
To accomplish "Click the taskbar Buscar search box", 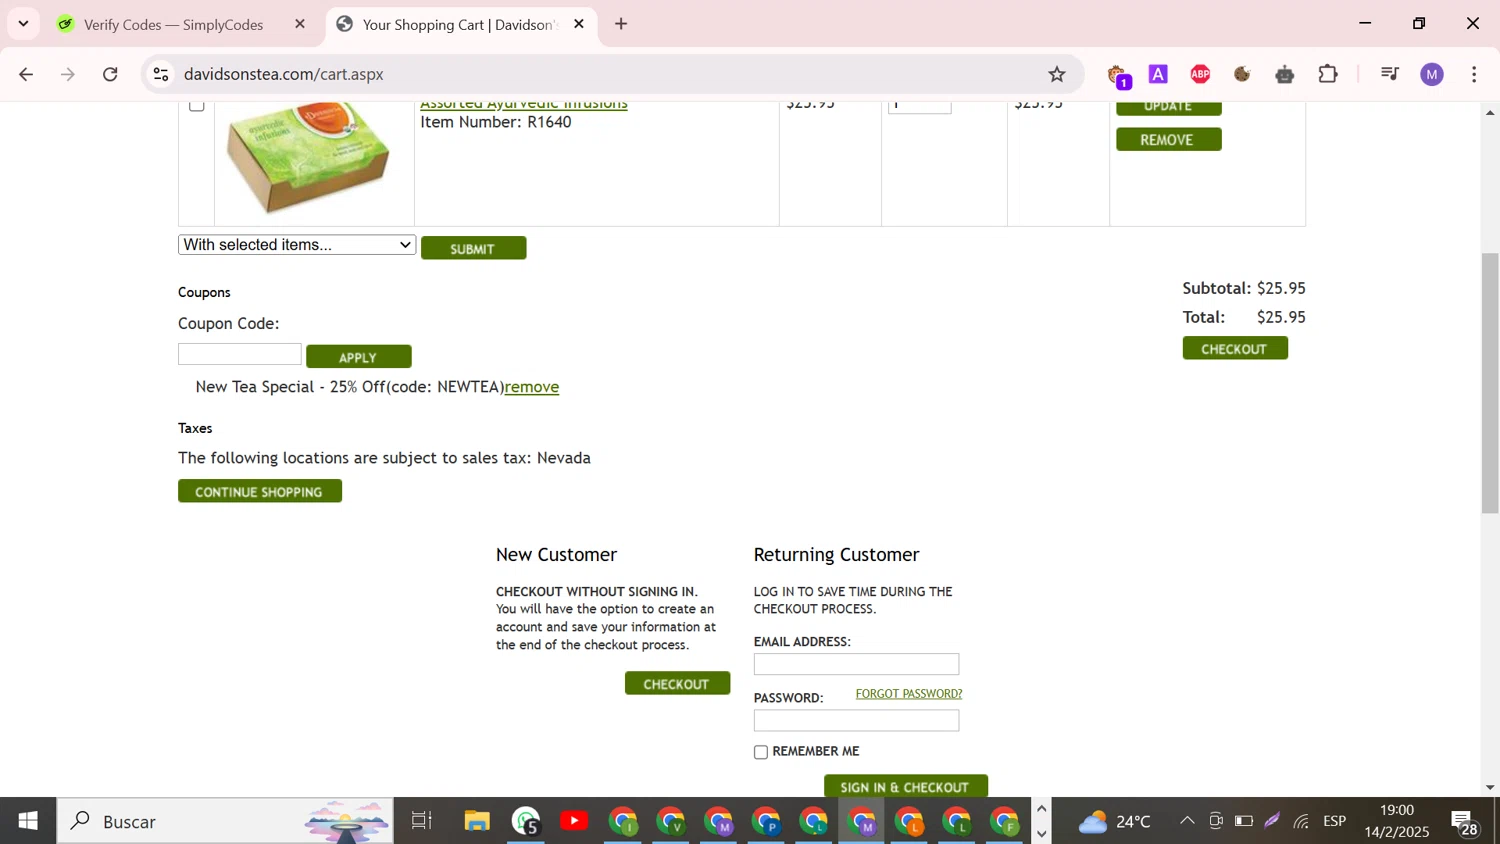I will click(x=225, y=821).
